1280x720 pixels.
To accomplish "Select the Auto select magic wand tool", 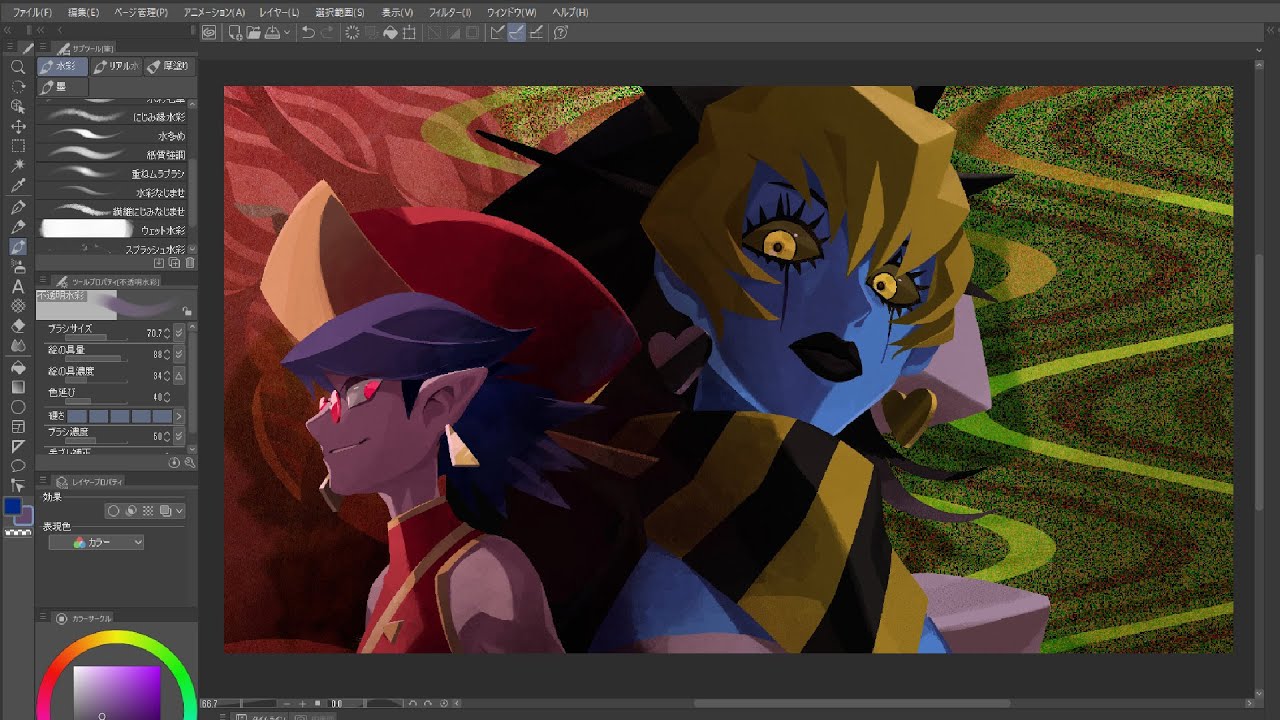I will [x=18, y=166].
